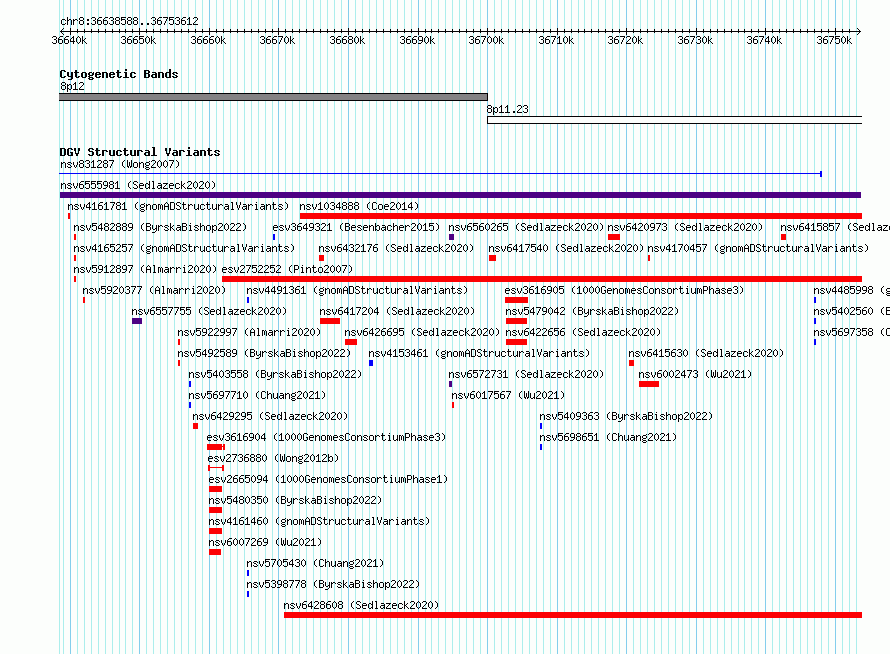The height and width of the screenshot is (654, 890).
Task: Click the 36650k ruler tick label
Action: pyautogui.click(x=138, y=40)
